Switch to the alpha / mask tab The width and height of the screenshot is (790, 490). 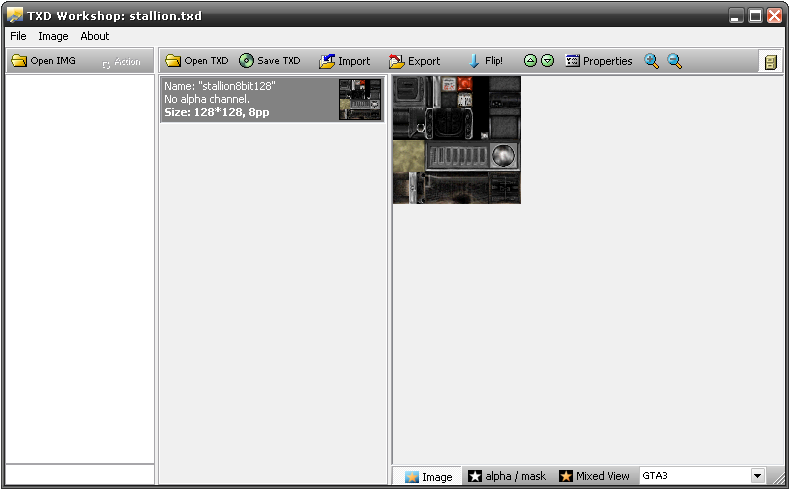point(507,476)
